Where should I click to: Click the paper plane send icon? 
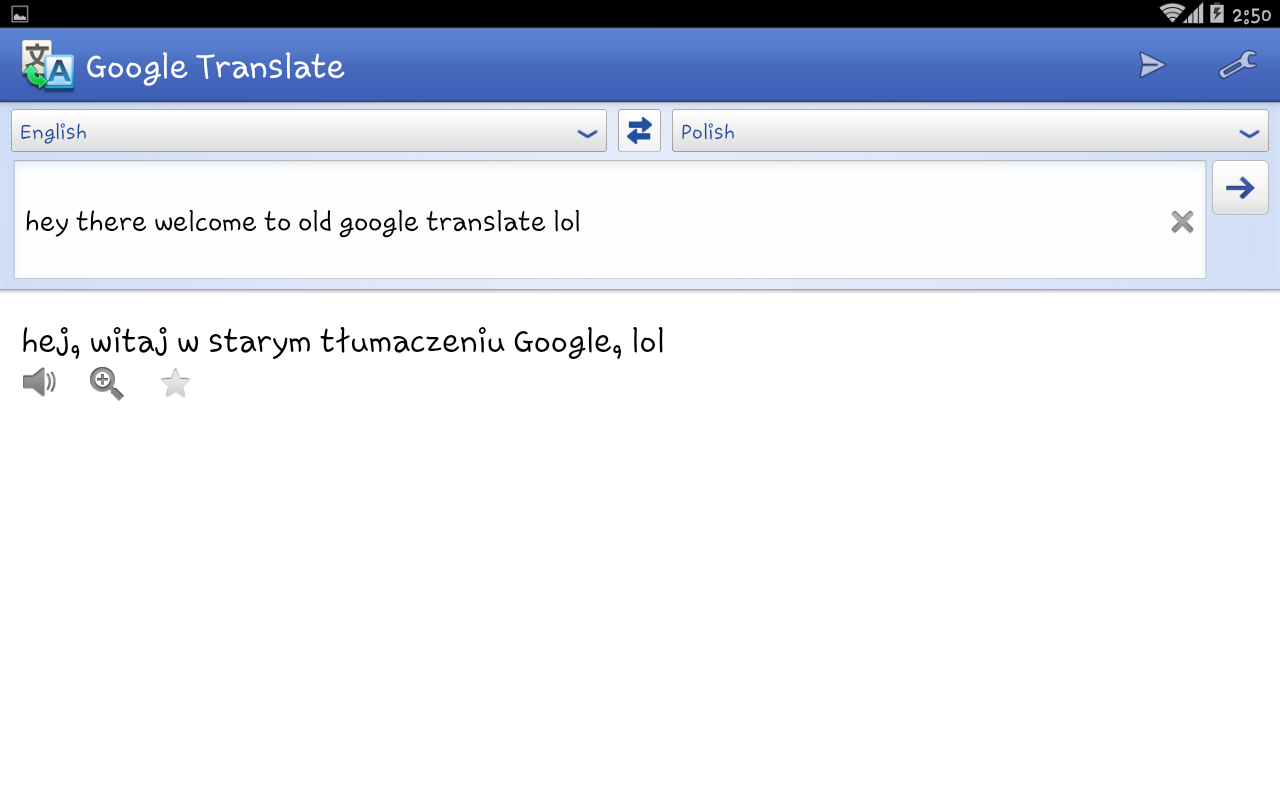[1152, 66]
